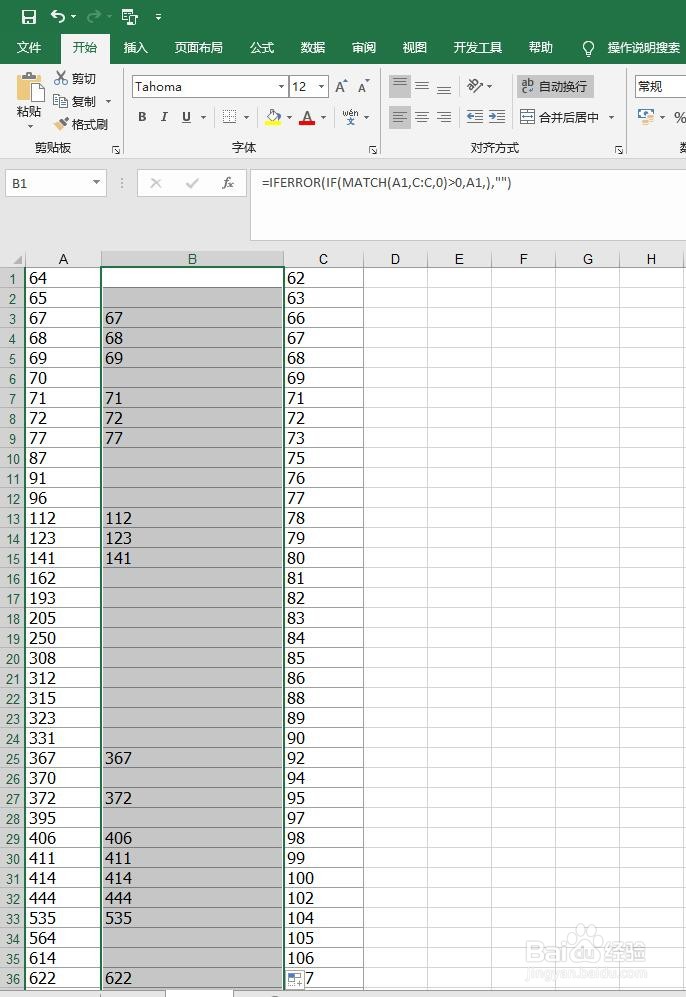
Task: Open the 文件 menu
Action: click(x=29, y=48)
